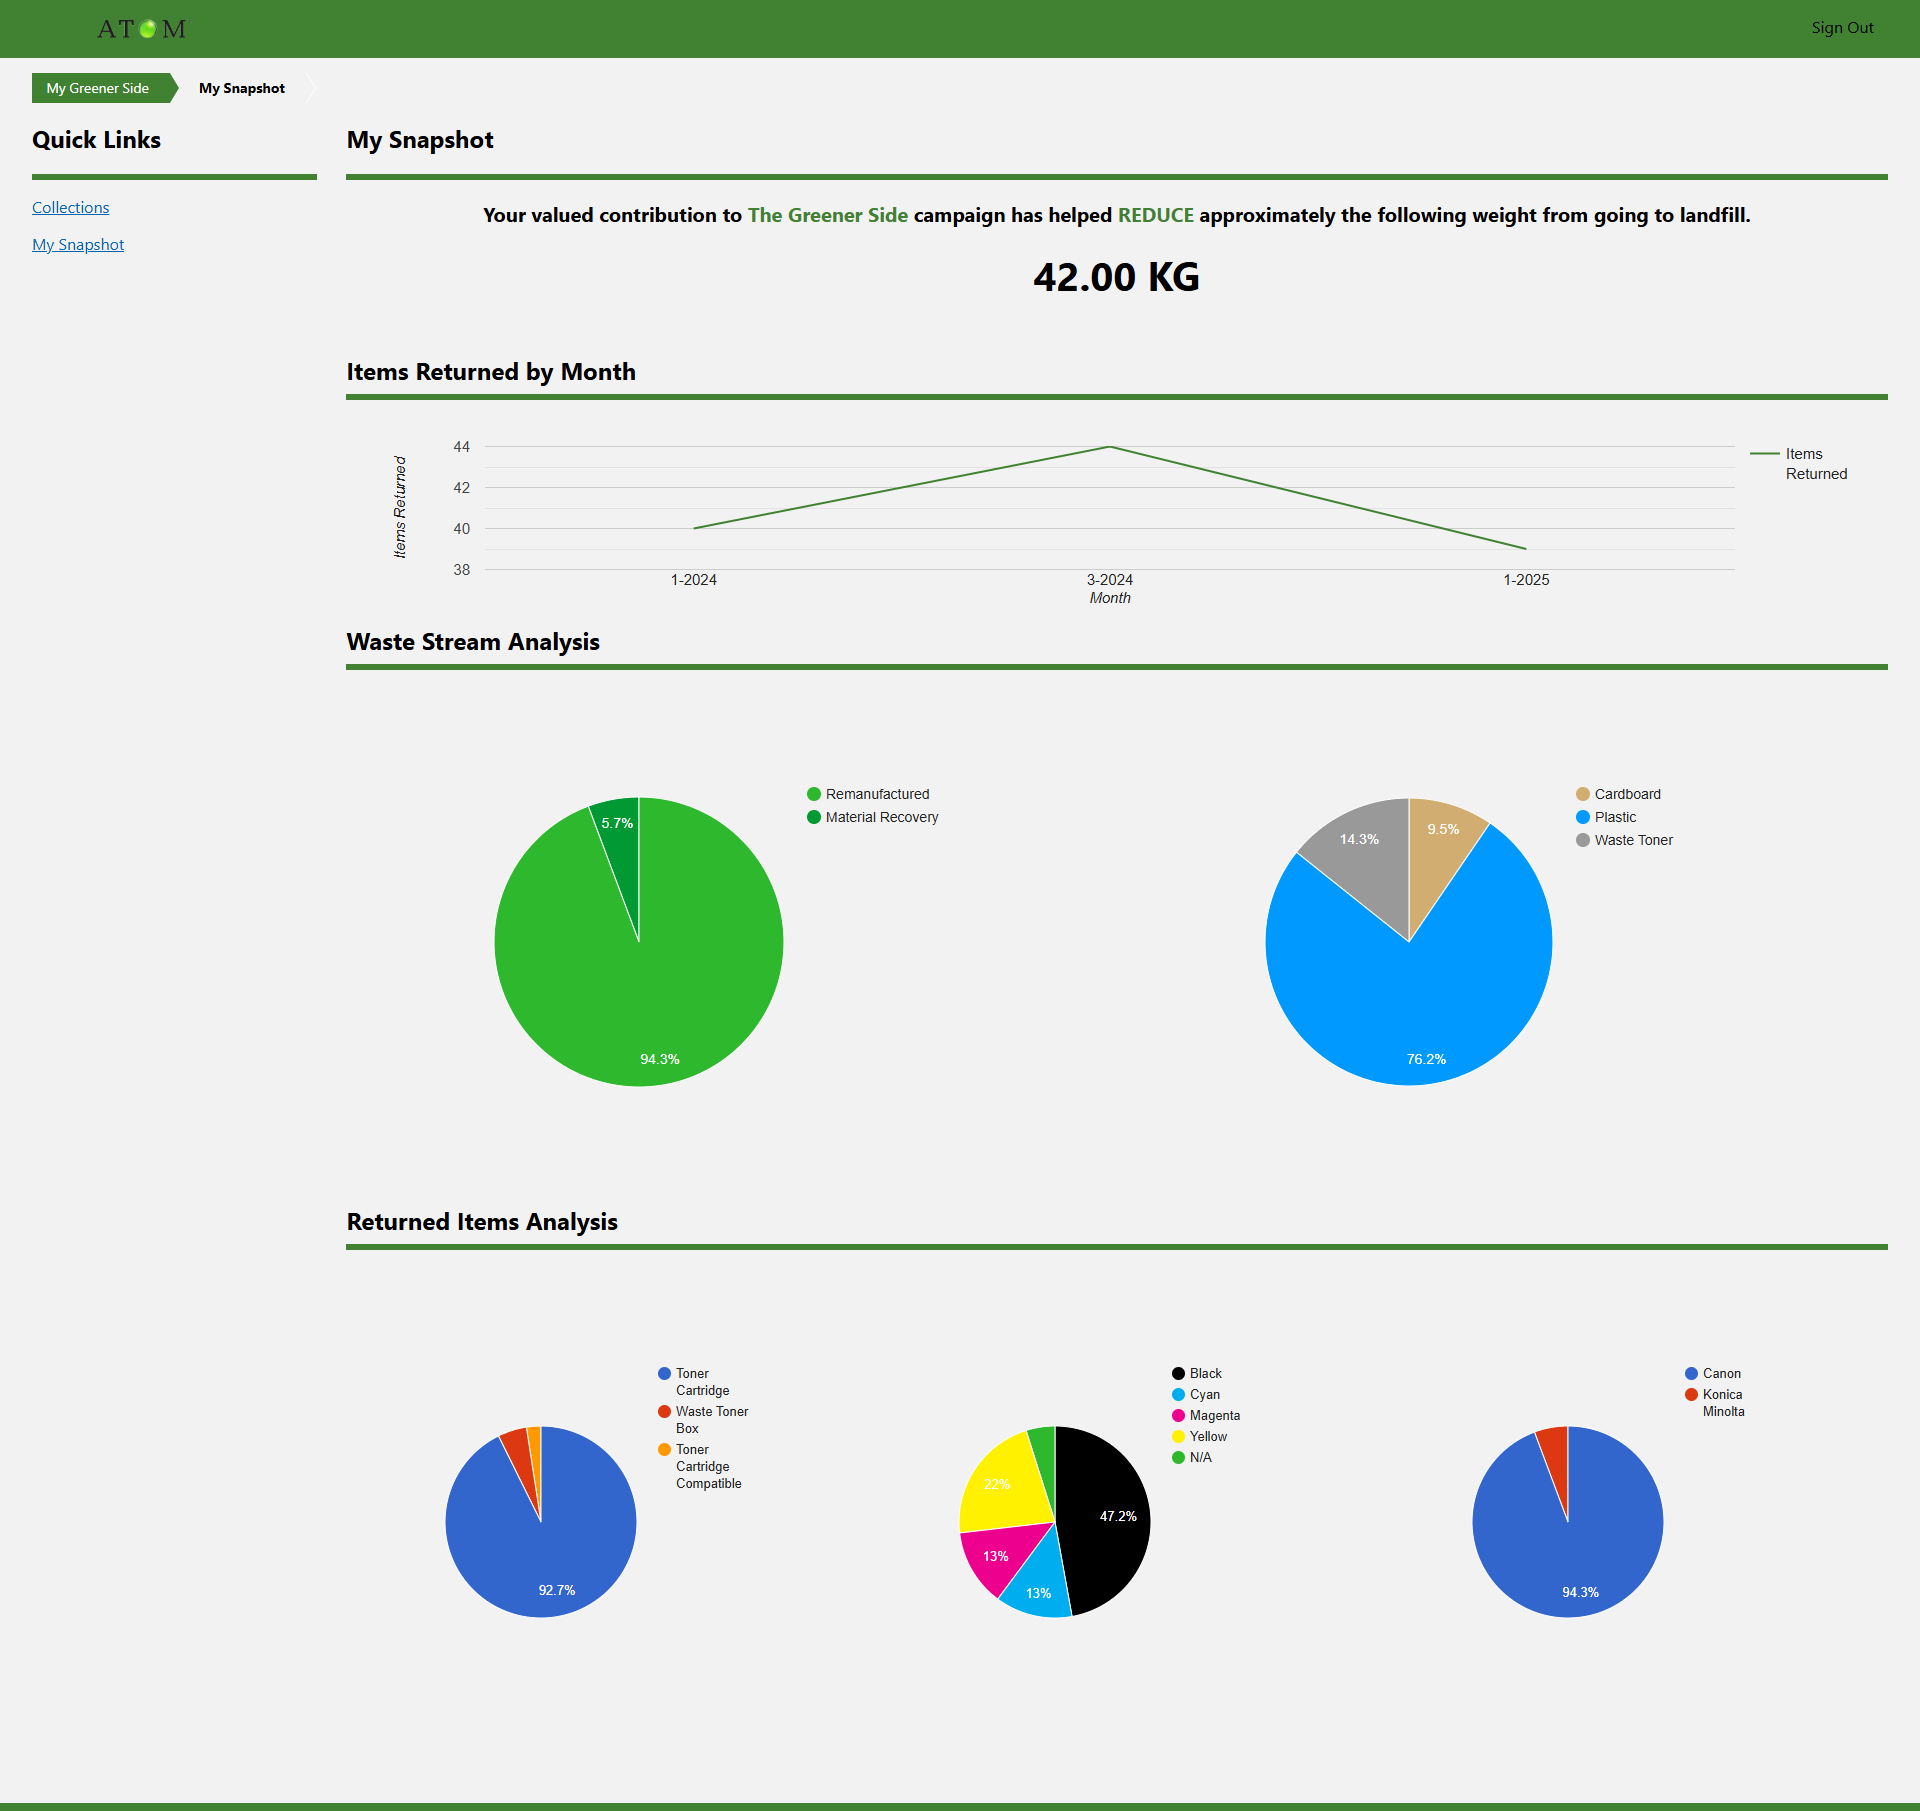Open the Collections quick link
The width and height of the screenshot is (1920, 1811).
pyautogui.click(x=70, y=207)
